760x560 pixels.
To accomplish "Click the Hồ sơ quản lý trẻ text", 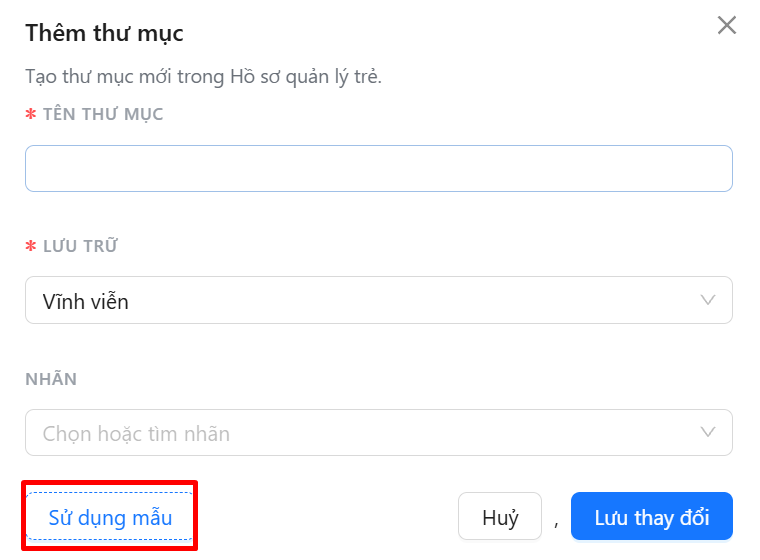I will [x=305, y=77].
